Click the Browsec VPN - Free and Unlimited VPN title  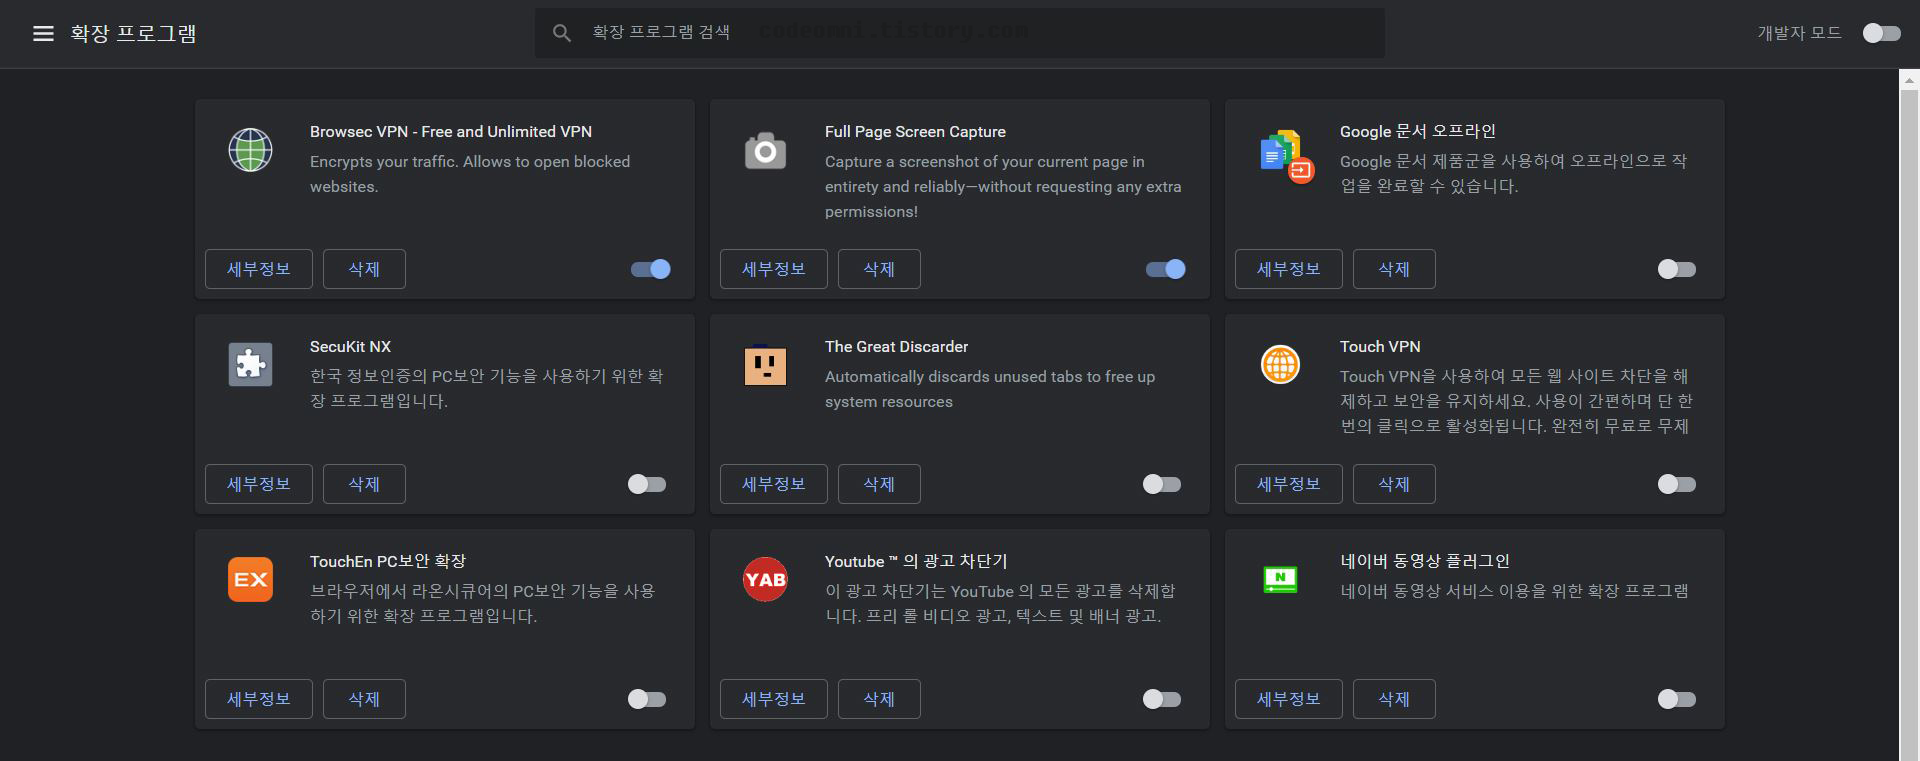pos(451,132)
